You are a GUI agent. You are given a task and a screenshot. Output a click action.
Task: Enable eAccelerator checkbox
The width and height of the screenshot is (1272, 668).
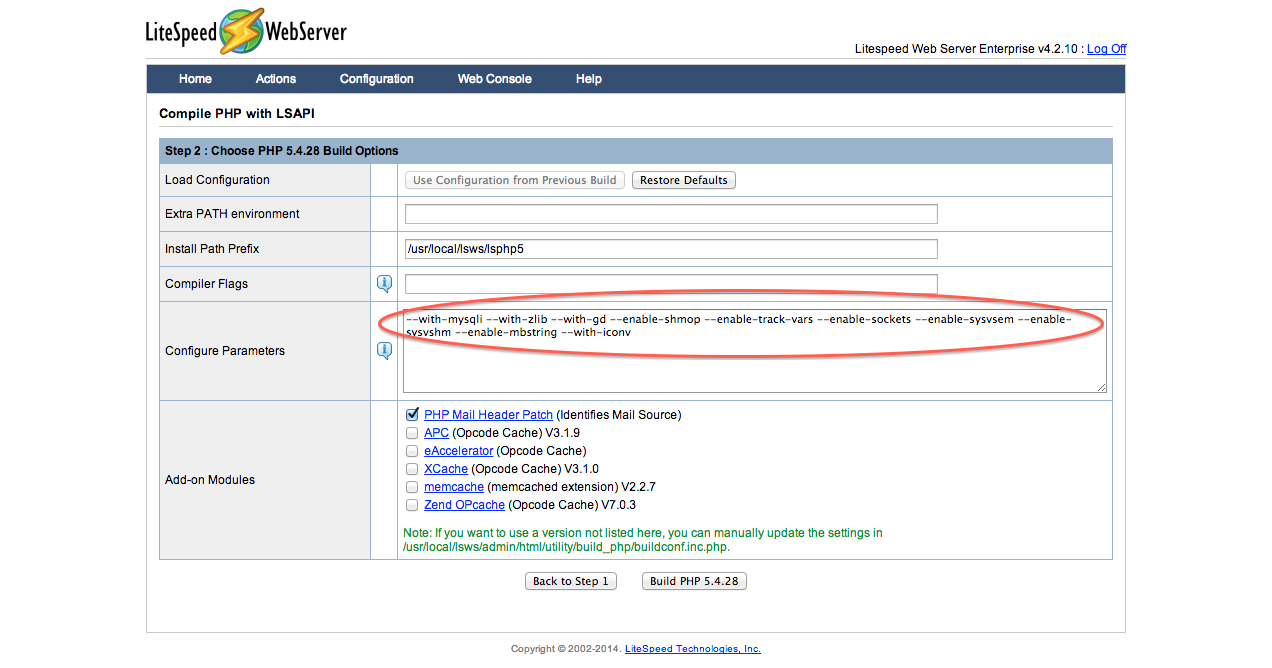coord(412,451)
